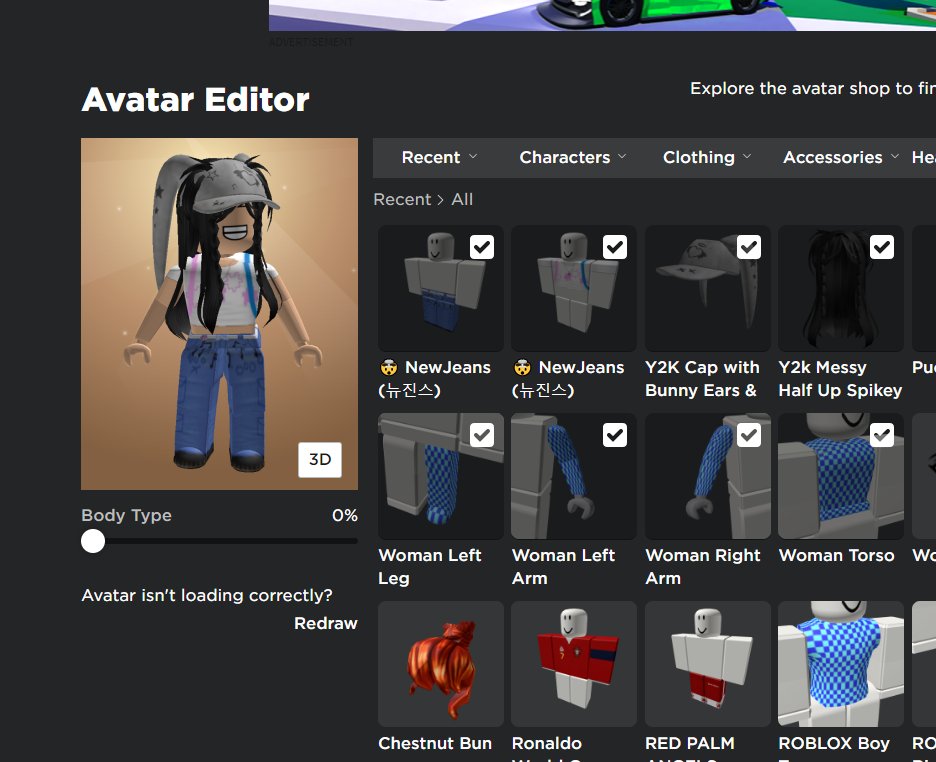Switch avatar preview to 3D
Image resolution: width=936 pixels, height=762 pixels.
320,459
